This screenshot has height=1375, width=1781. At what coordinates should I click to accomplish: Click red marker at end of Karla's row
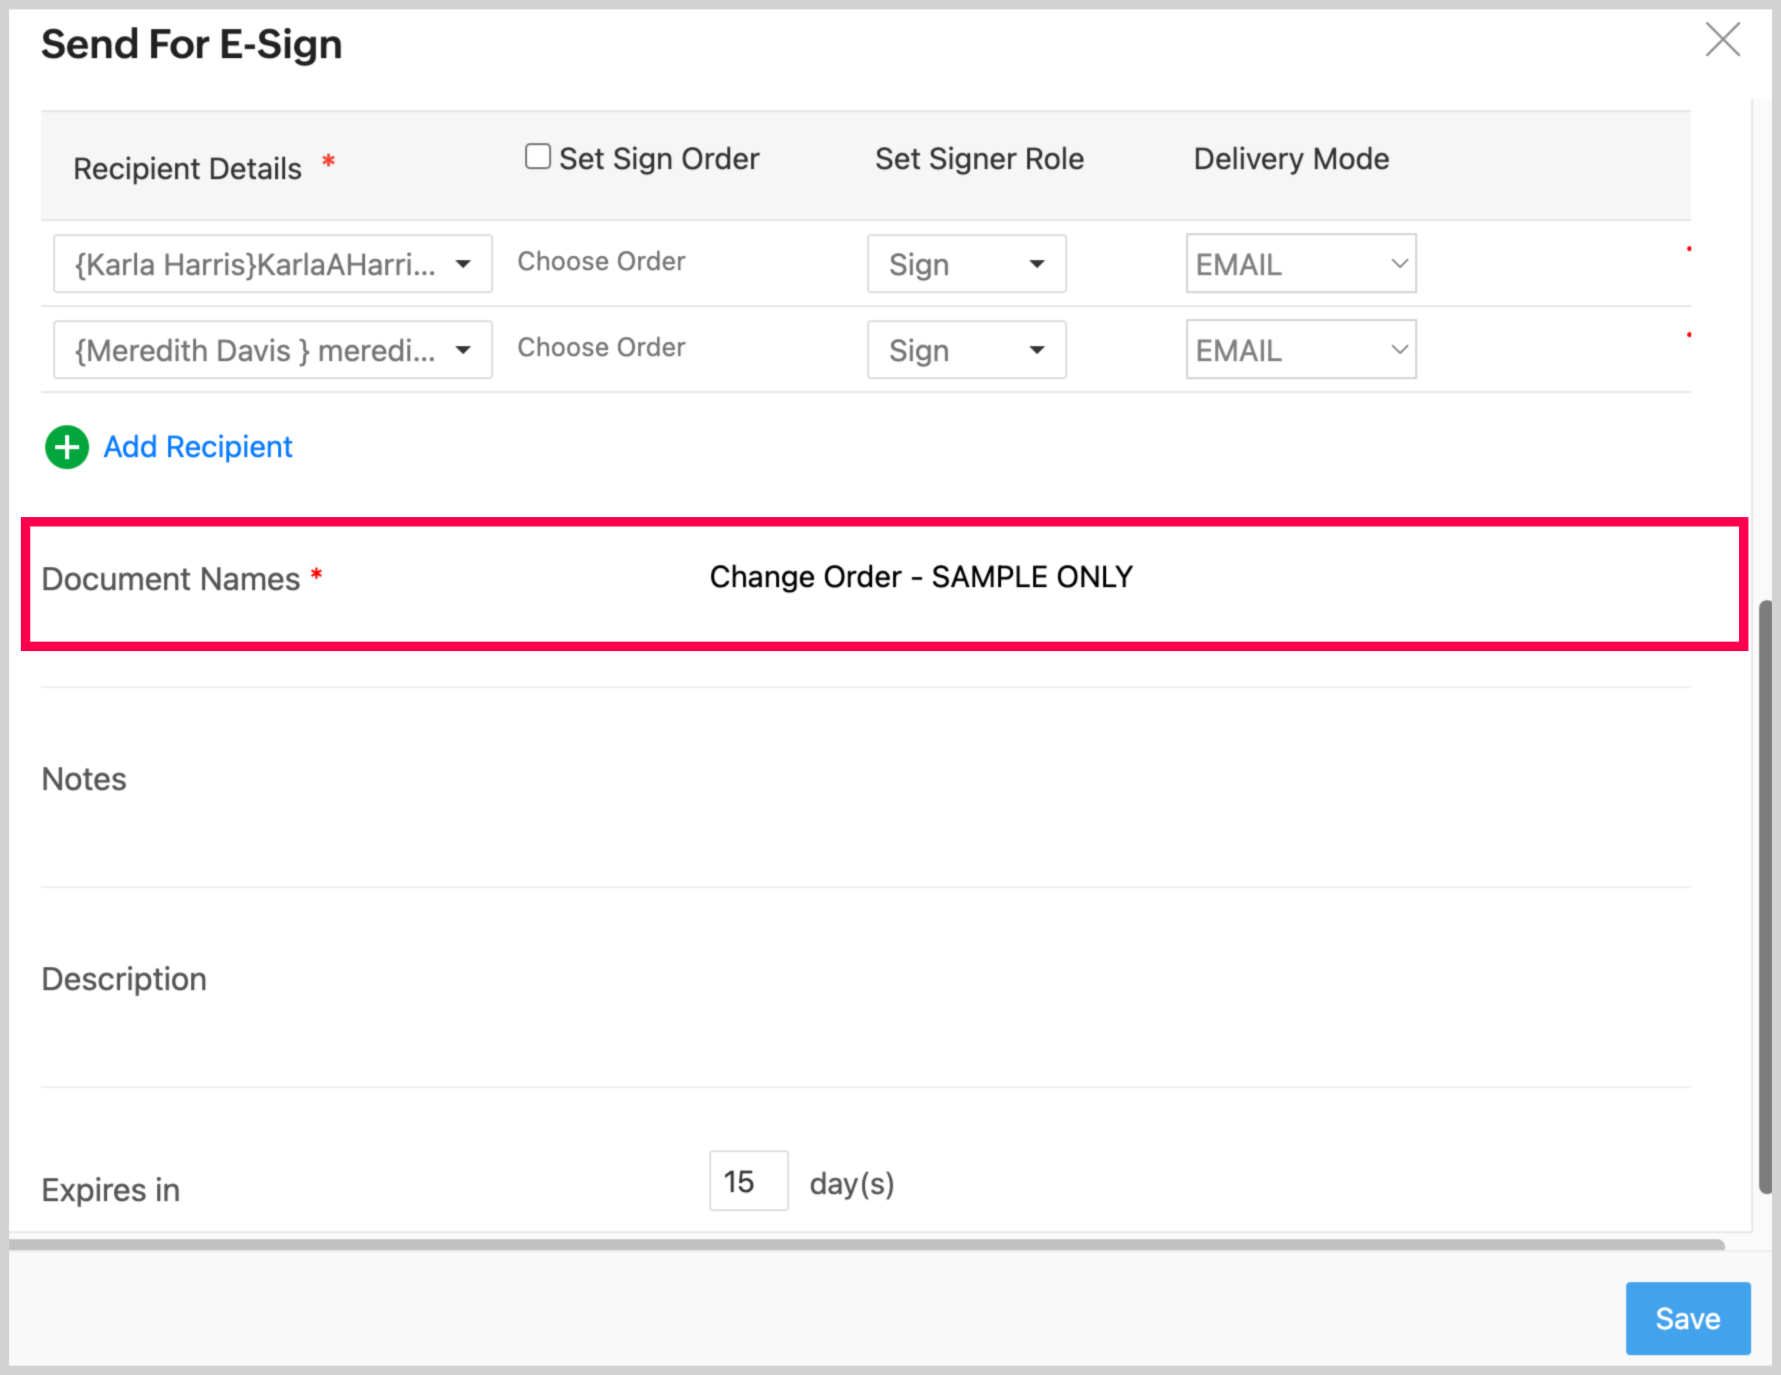(1689, 249)
